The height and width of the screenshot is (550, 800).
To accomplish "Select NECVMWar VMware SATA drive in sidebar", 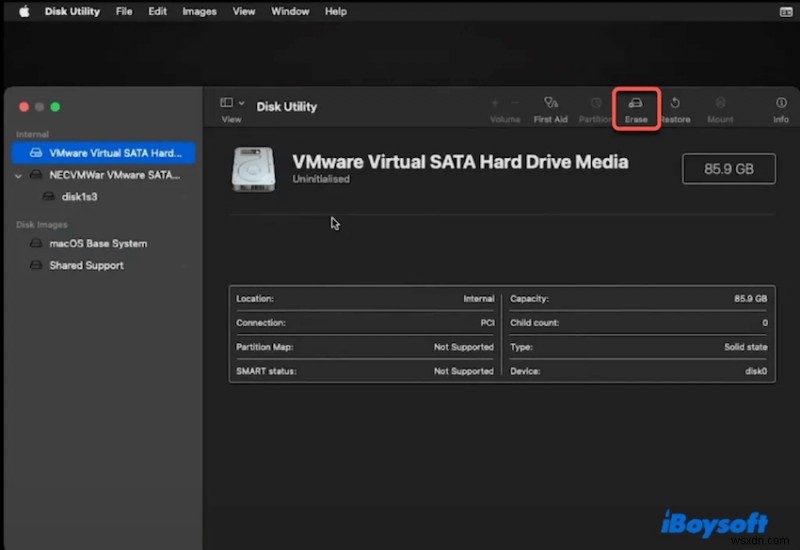I will pos(104,175).
